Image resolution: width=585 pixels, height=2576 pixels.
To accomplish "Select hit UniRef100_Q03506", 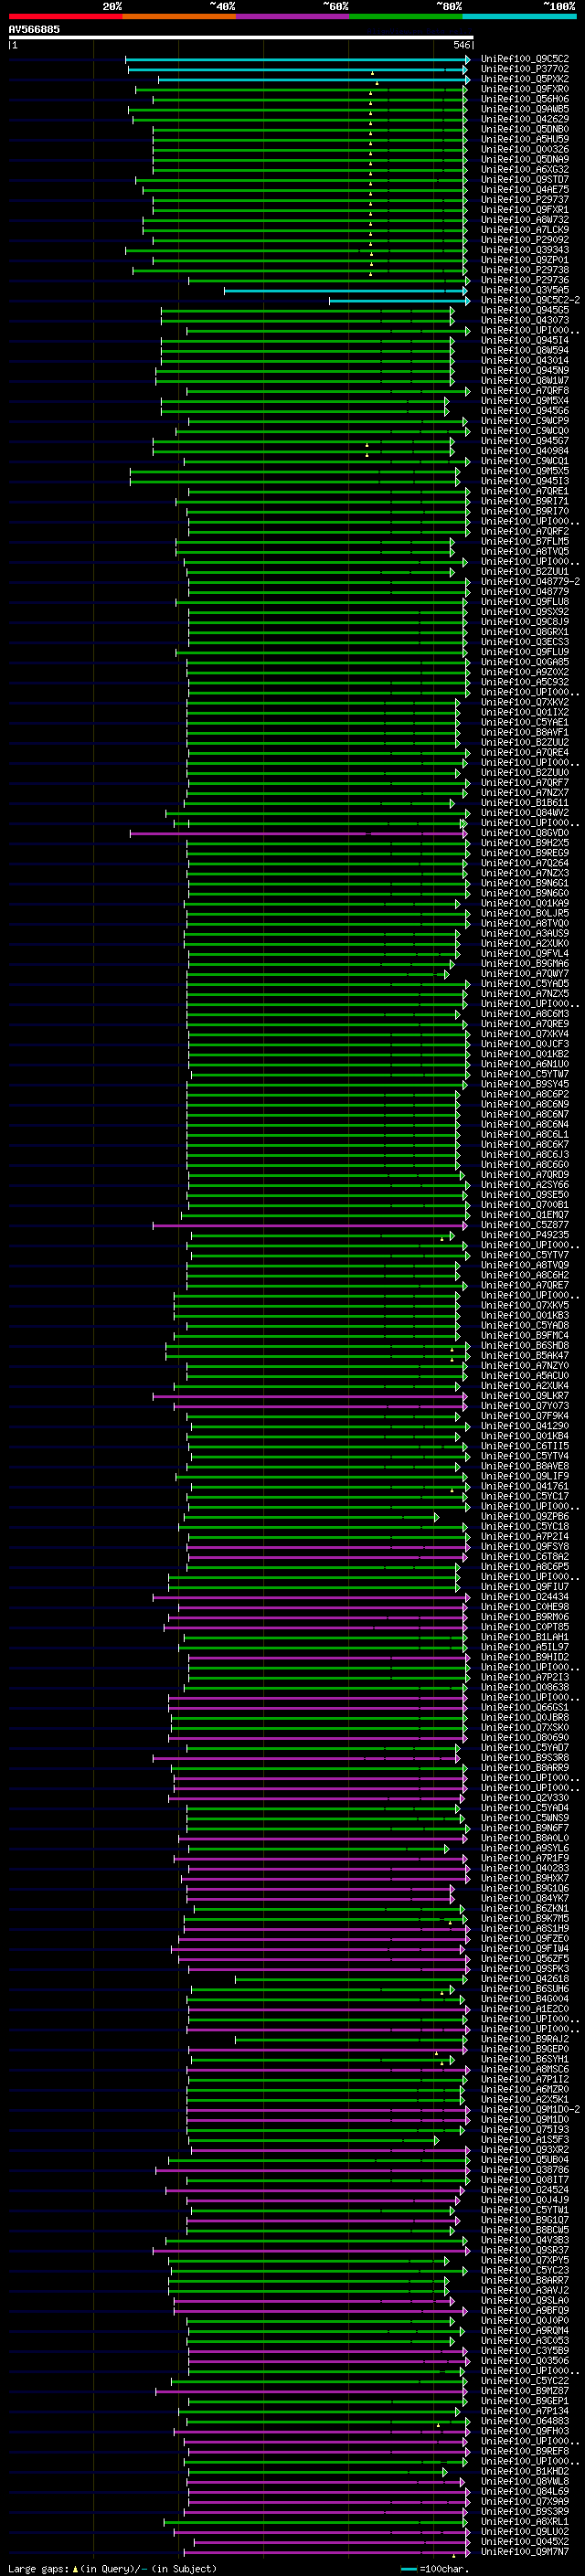I will [525, 2360].
